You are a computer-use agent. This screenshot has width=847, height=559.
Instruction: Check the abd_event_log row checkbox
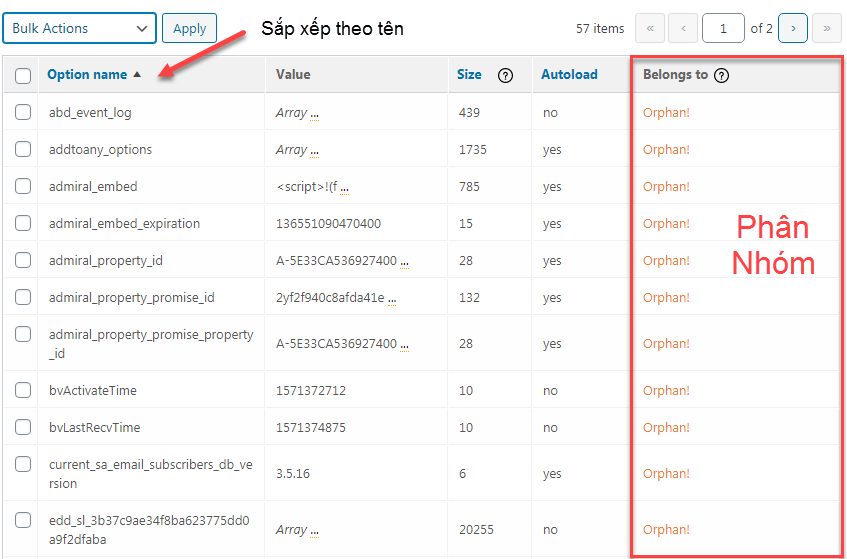23,112
